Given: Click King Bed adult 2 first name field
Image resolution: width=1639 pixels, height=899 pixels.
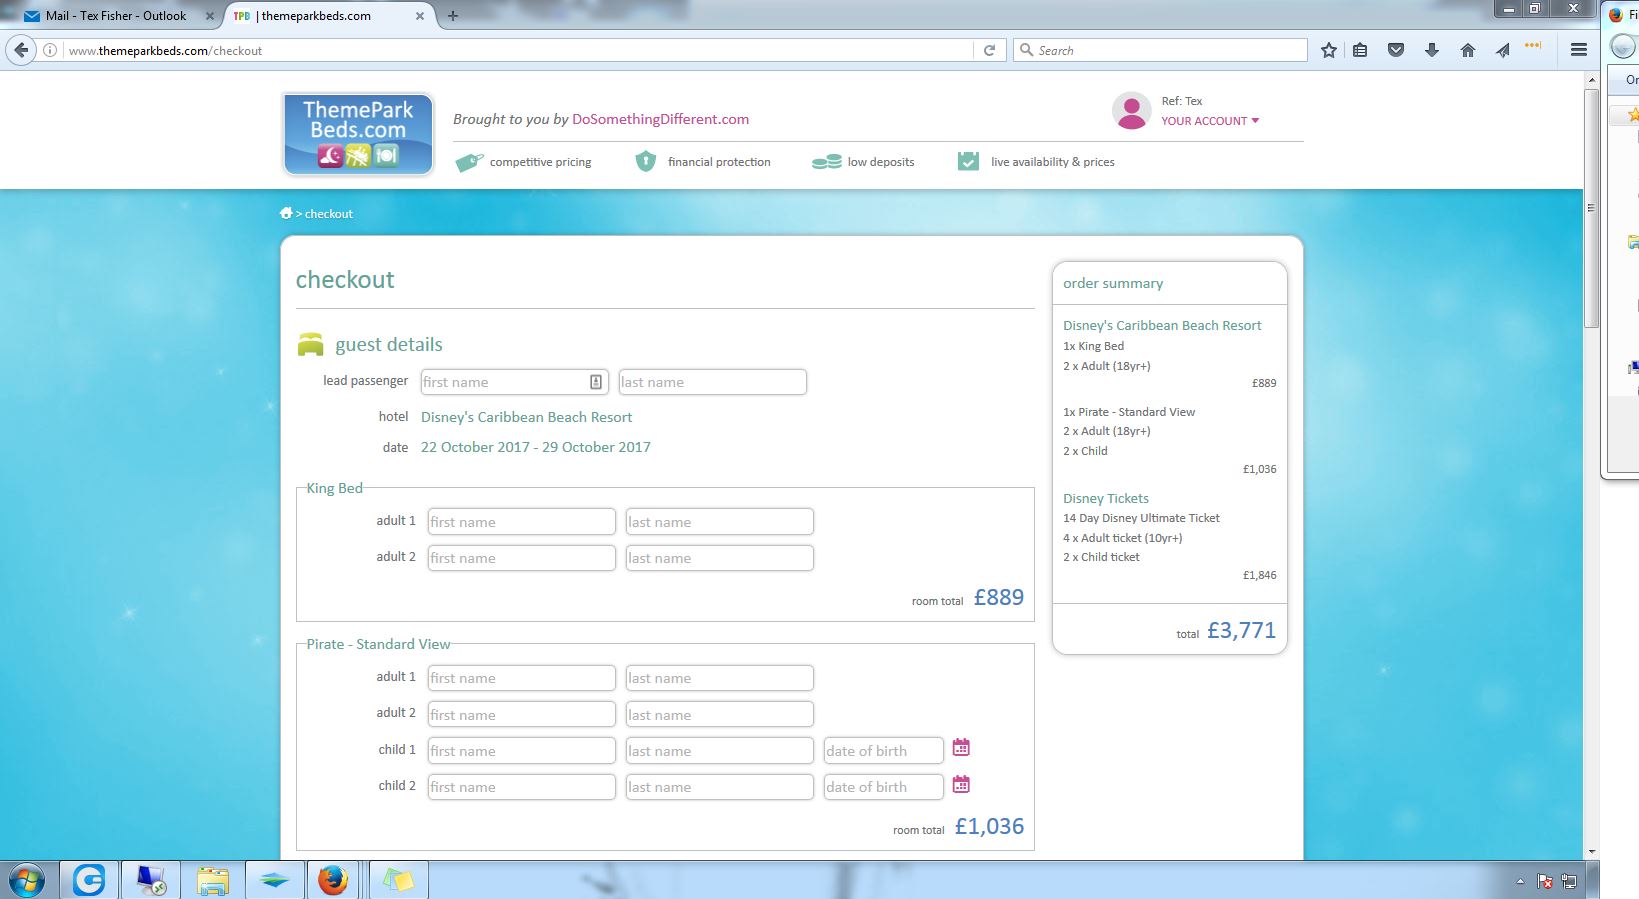Looking at the screenshot, I should tap(521, 558).
